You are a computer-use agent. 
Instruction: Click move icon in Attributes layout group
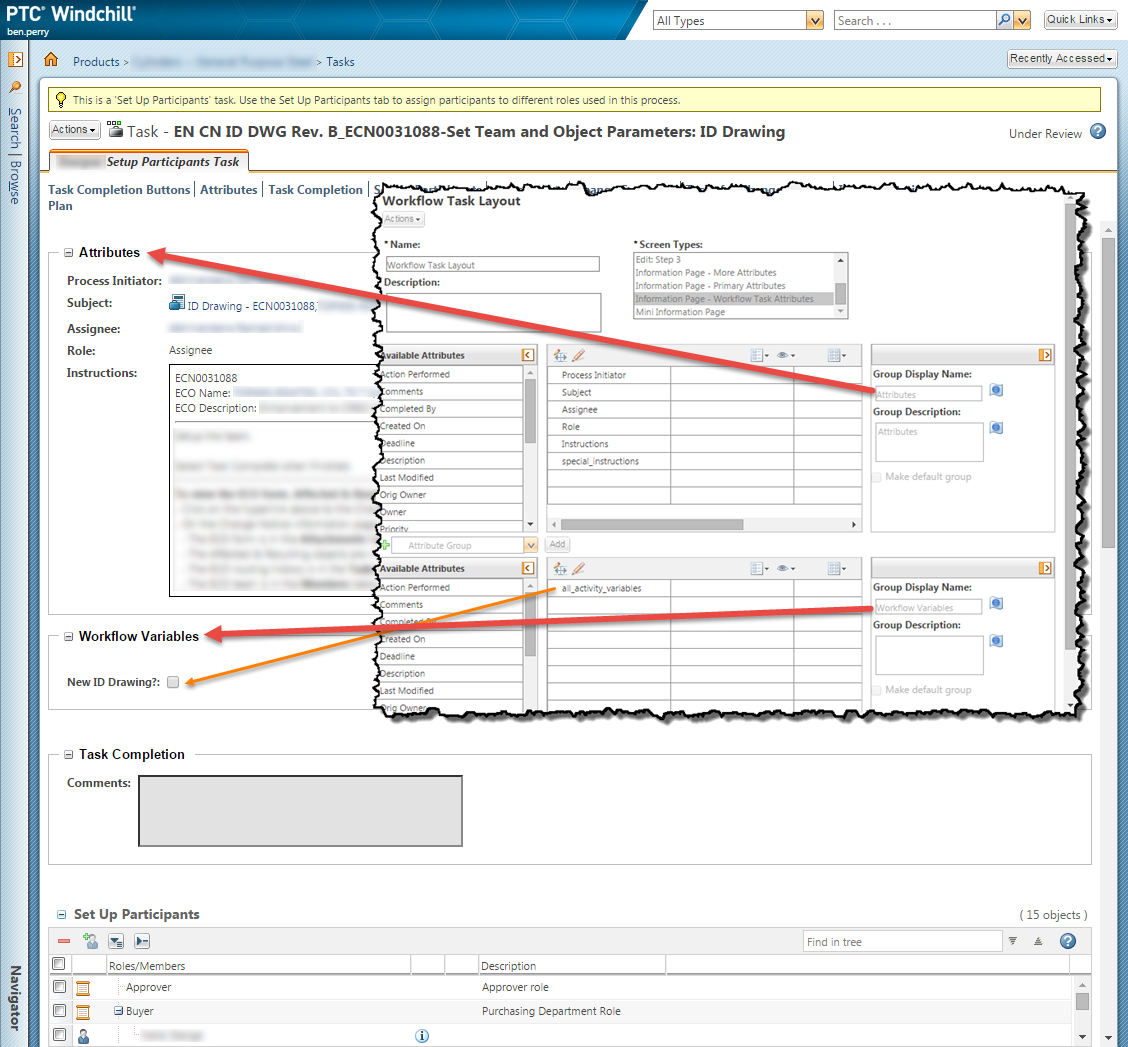click(x=560, y=355)
